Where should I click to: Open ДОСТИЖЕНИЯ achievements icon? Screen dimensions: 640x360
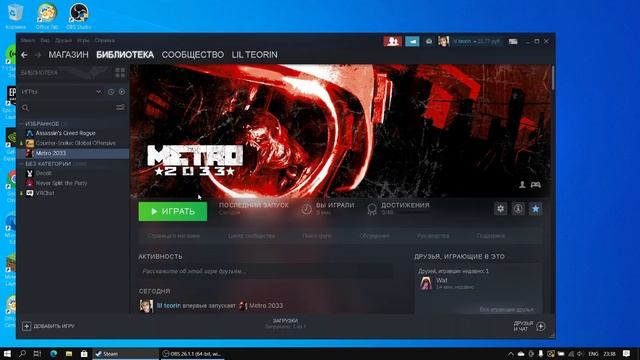pos(372,209)
